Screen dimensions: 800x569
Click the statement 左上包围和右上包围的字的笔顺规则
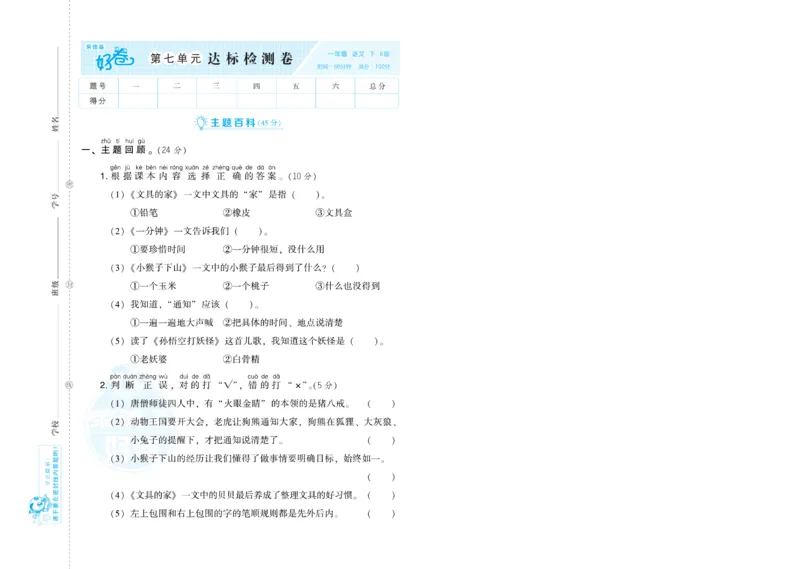(x=225, y=514)
